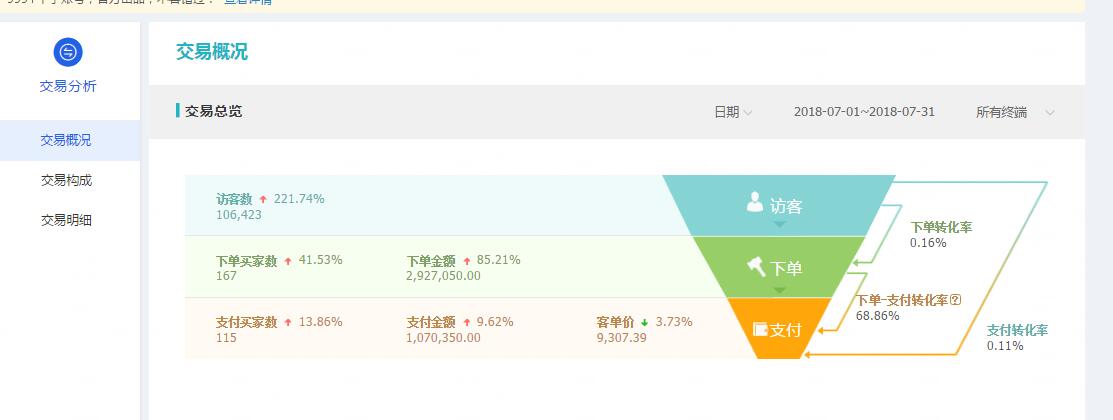1113x420 pixels.
Task: Click the 交易分析 sidebar heading text
Action: tap(68, 87)
